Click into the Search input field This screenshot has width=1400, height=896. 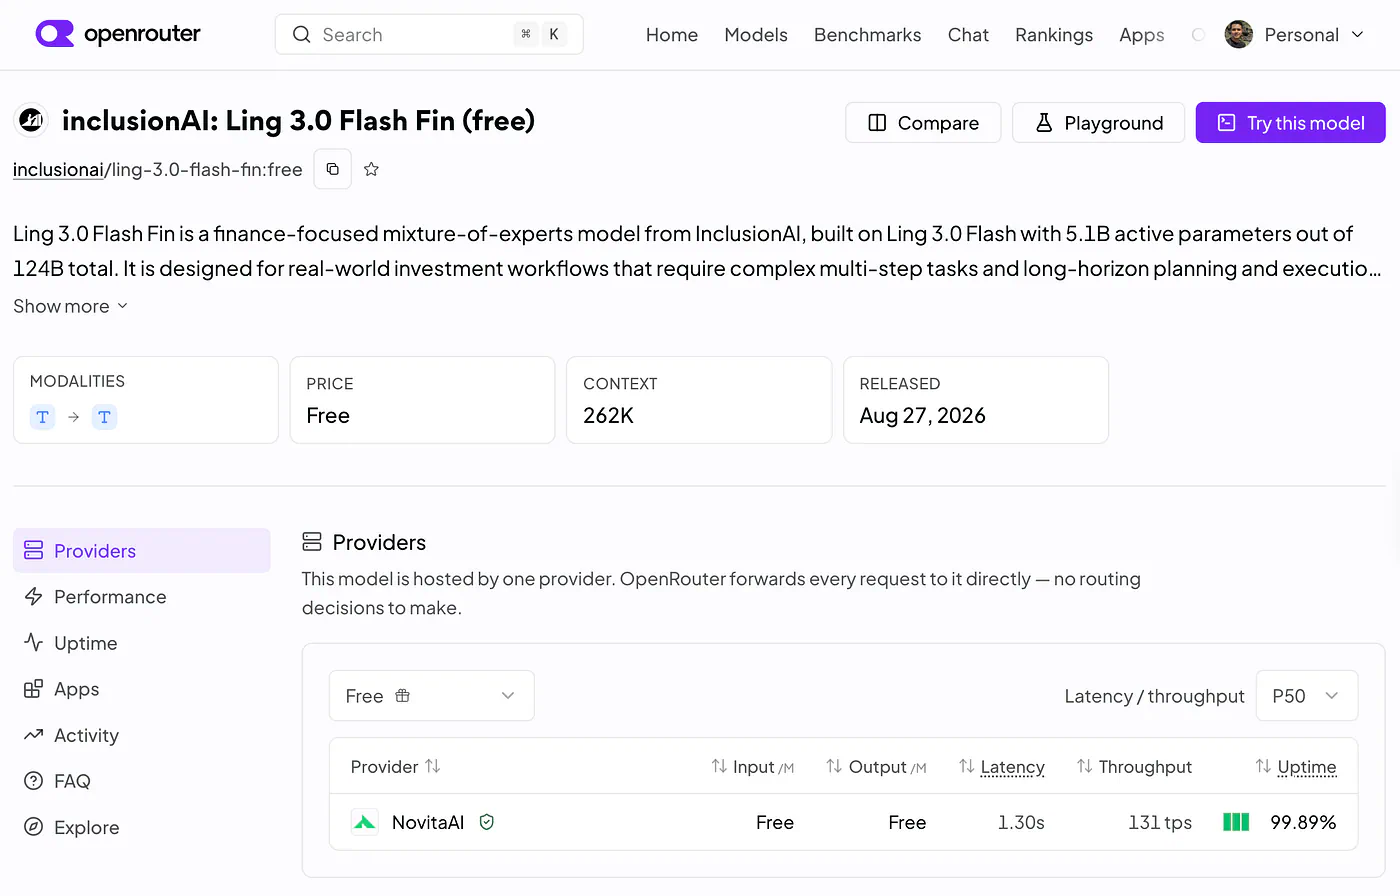pyautogui.click(x=429, y=35)
